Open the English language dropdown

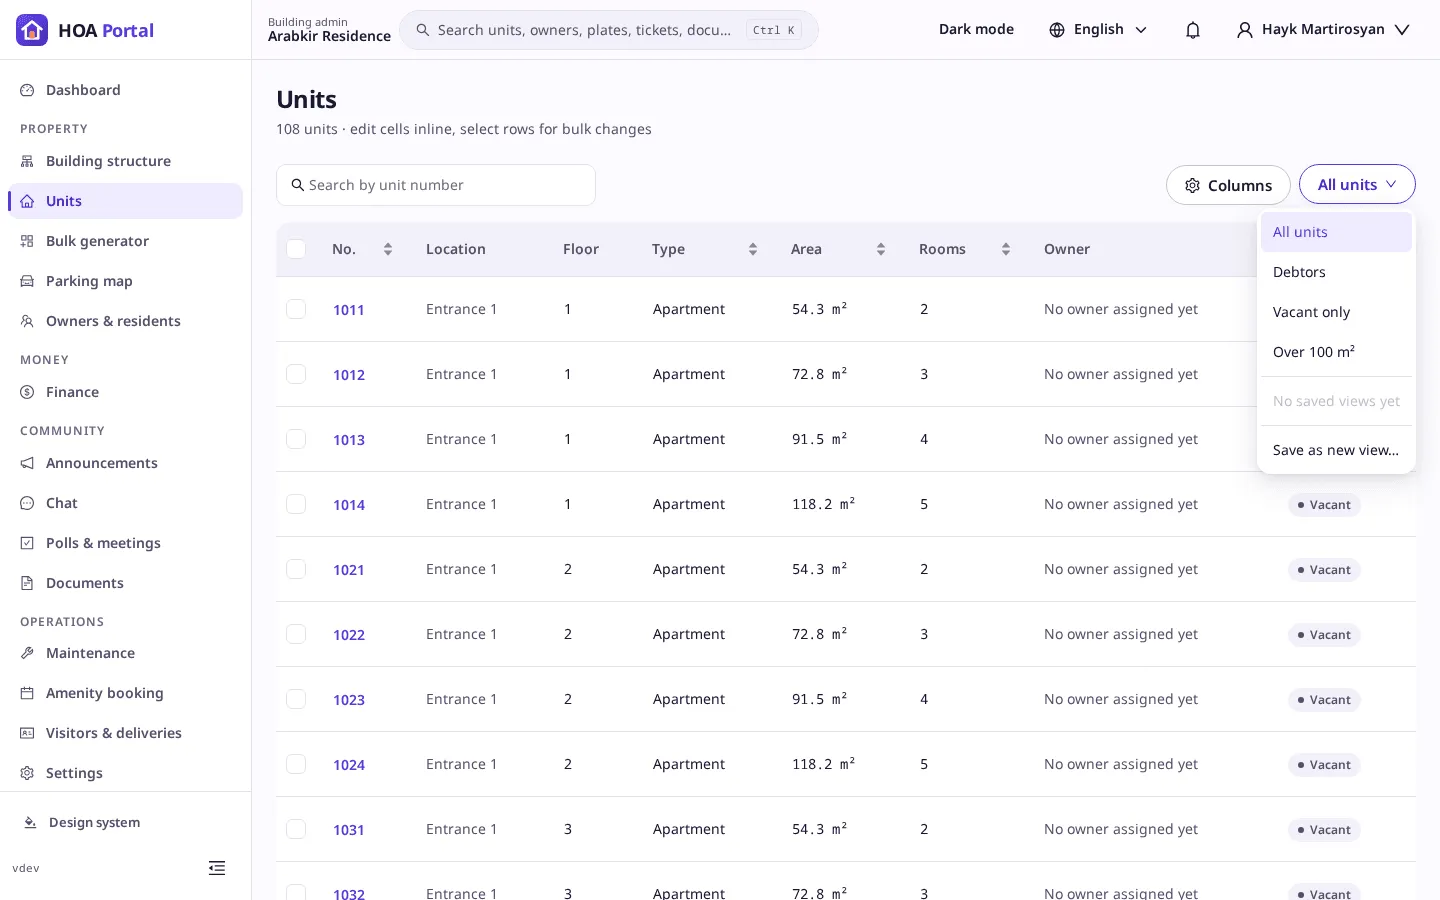[x=1098, y=30]
